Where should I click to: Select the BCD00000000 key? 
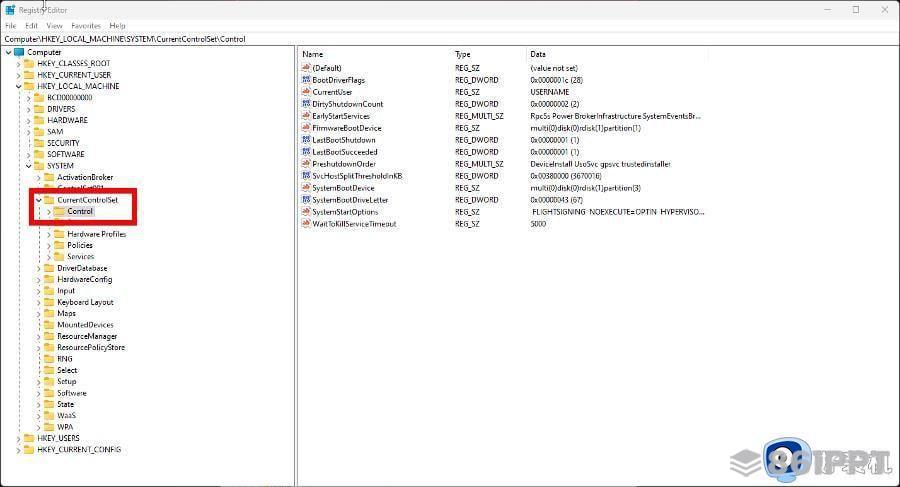(x=69, y=98)
